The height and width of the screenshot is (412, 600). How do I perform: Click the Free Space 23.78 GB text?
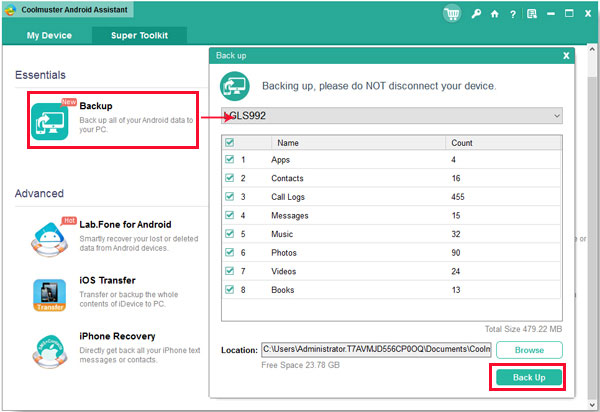[300, 365]
